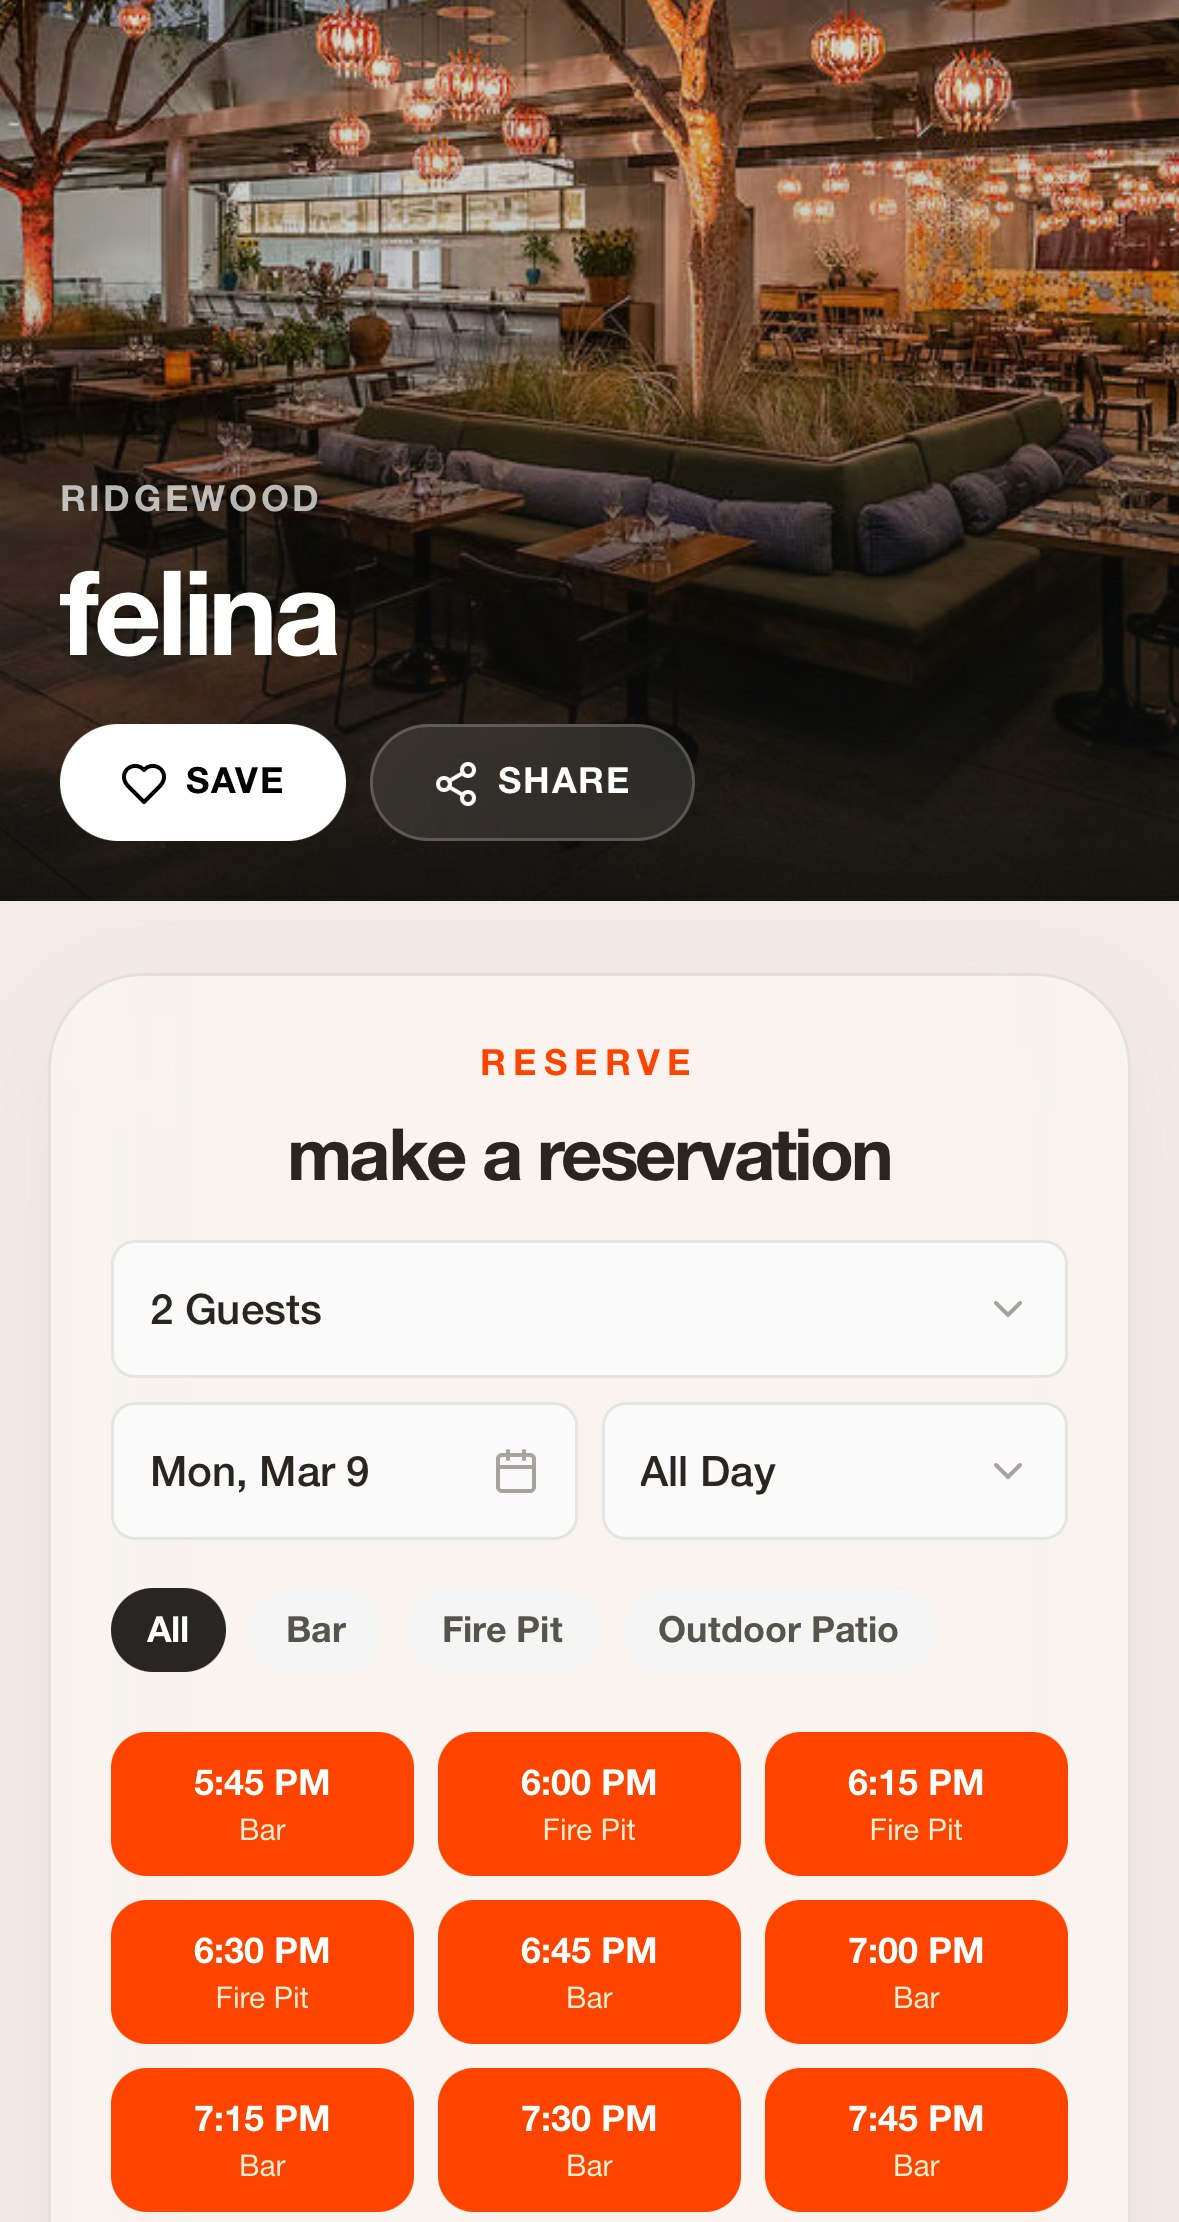This screenshot has height=2222, width=1179.
Task: Reserve the 6:00 PM Fire Pit slot
Action: point(589,1804)
